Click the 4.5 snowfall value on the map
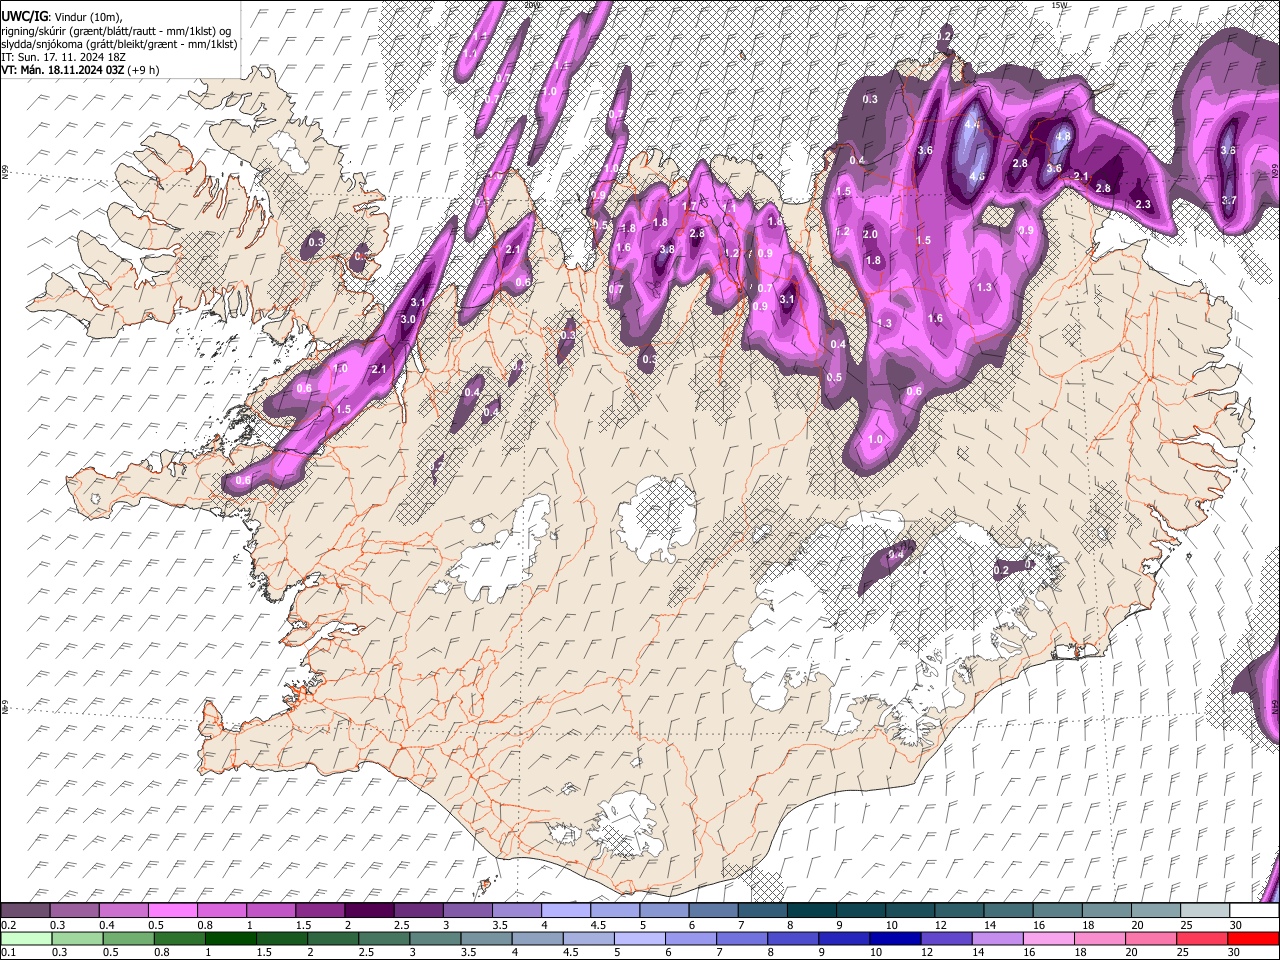 point(977,176)
